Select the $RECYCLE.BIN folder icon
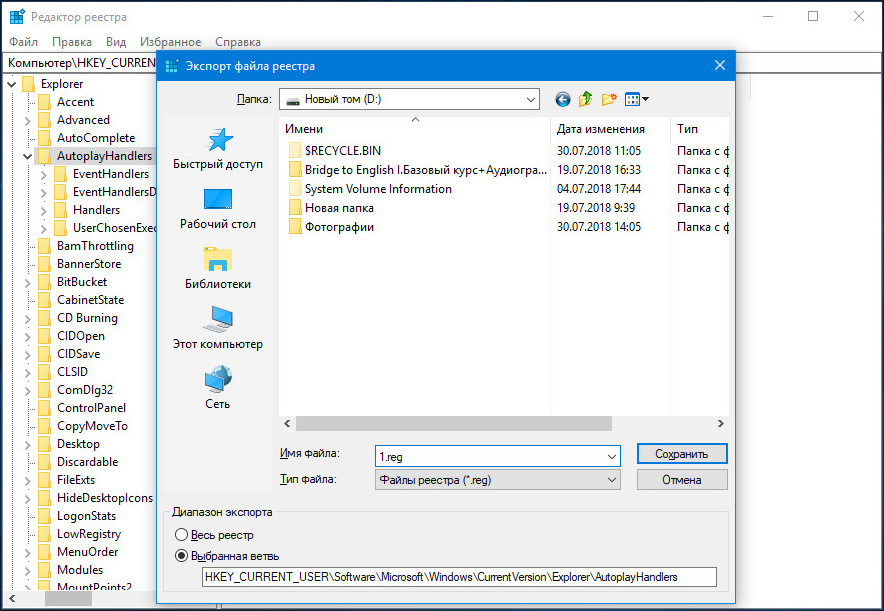884x611 pixels. coord(295,150)
